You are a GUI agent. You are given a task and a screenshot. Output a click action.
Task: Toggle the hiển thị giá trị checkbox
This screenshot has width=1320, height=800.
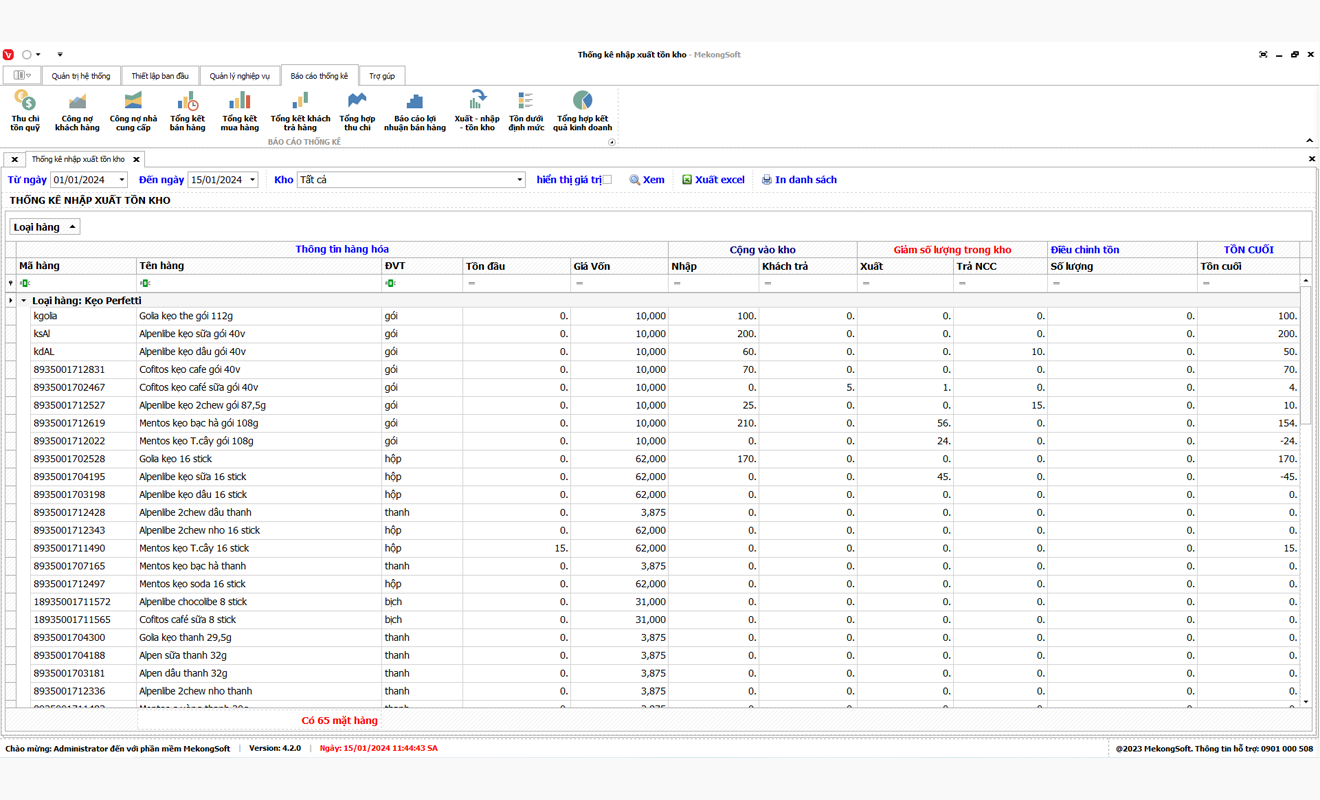click(607, 180)
